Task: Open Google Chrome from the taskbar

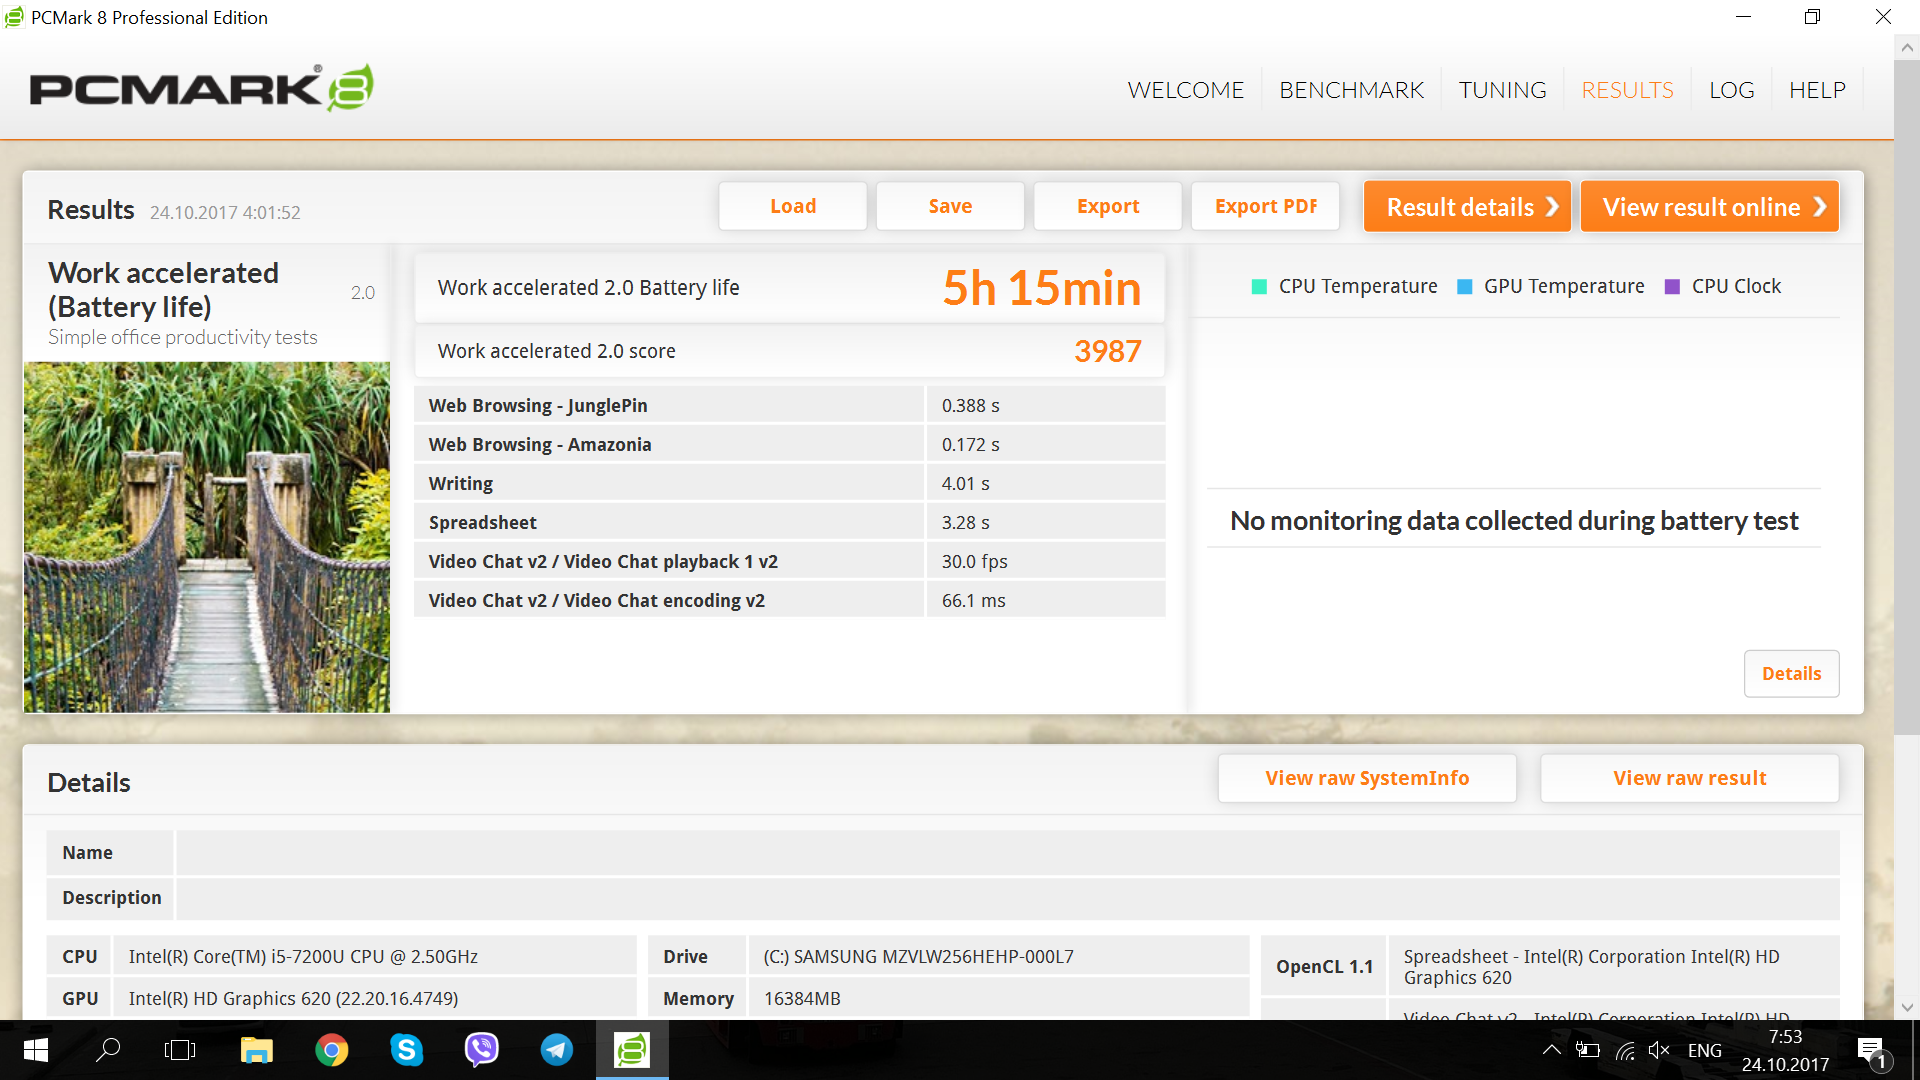Action: click(332, 1050)
